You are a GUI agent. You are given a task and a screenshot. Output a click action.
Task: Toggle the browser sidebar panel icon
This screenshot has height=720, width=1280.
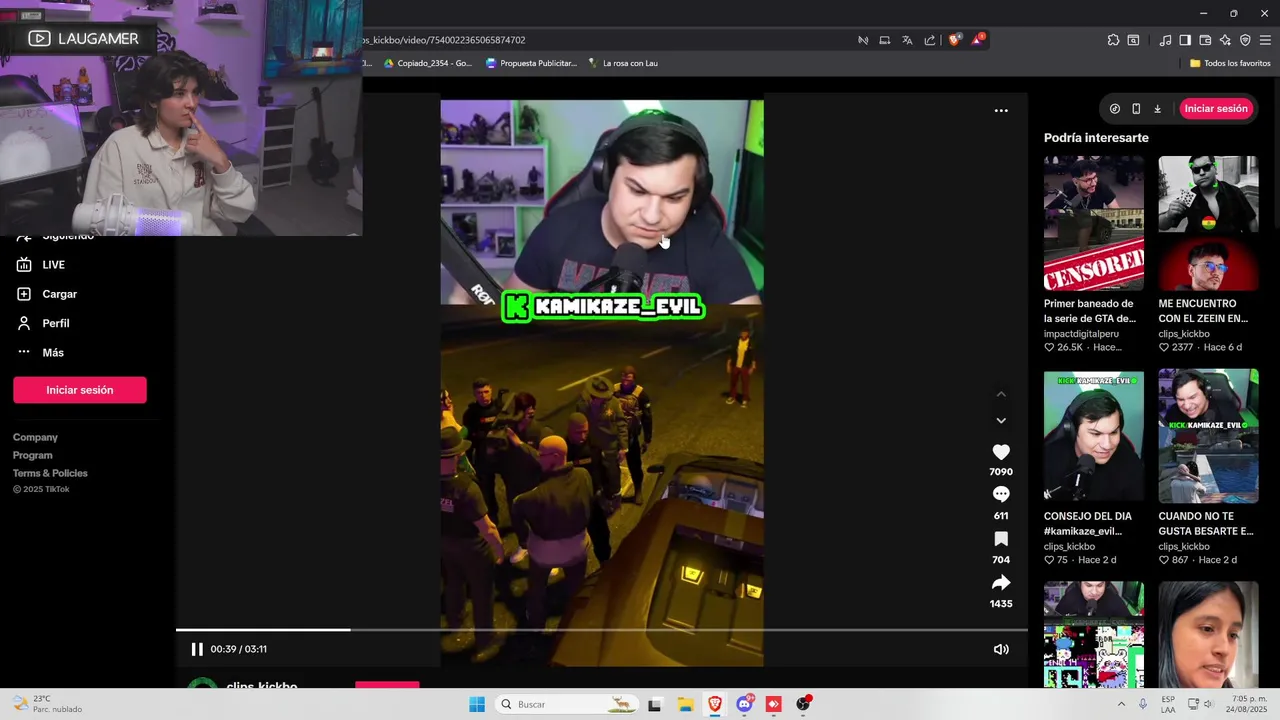tap(1185, 40)
